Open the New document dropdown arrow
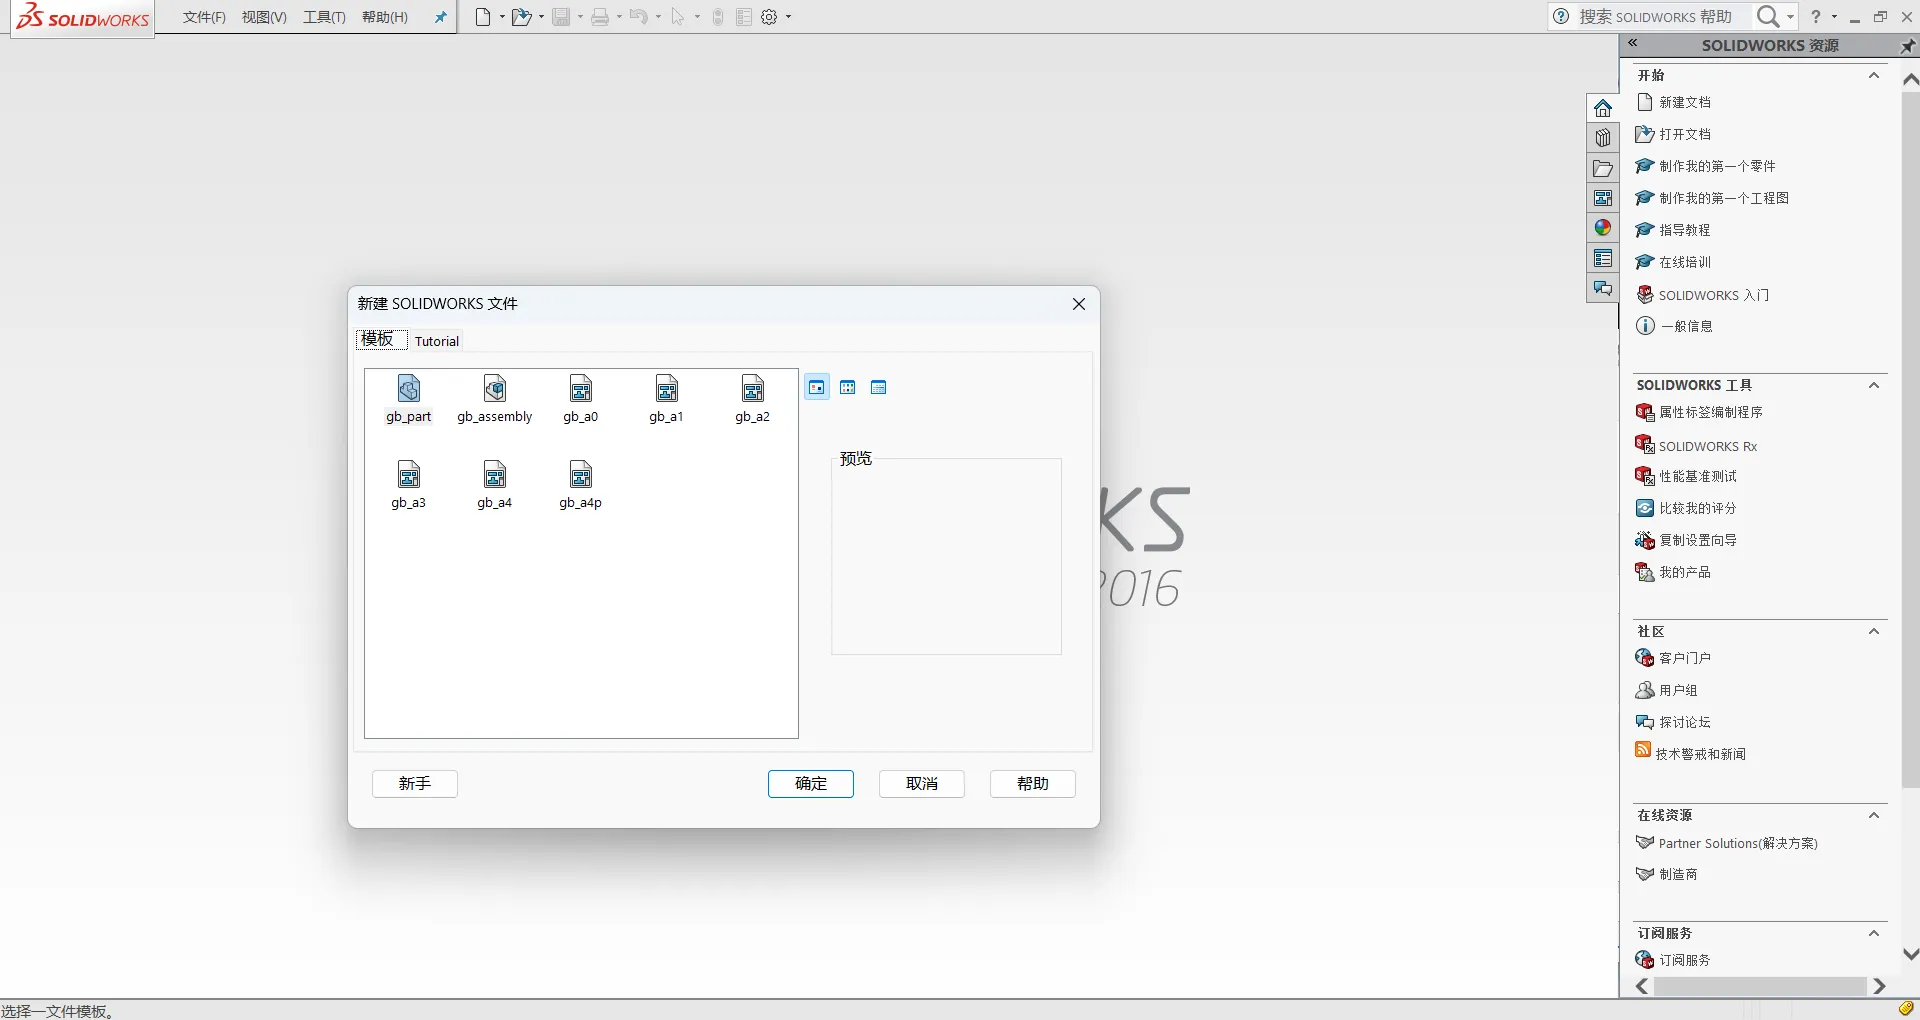This screenshot has width=1920, height=1020. [502, 17]
